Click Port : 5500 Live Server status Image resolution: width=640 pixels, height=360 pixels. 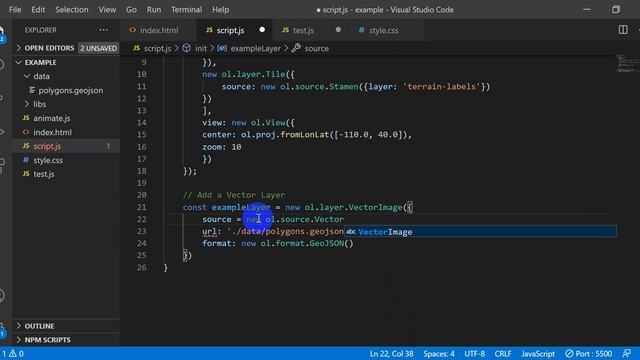tap(588, 353)
